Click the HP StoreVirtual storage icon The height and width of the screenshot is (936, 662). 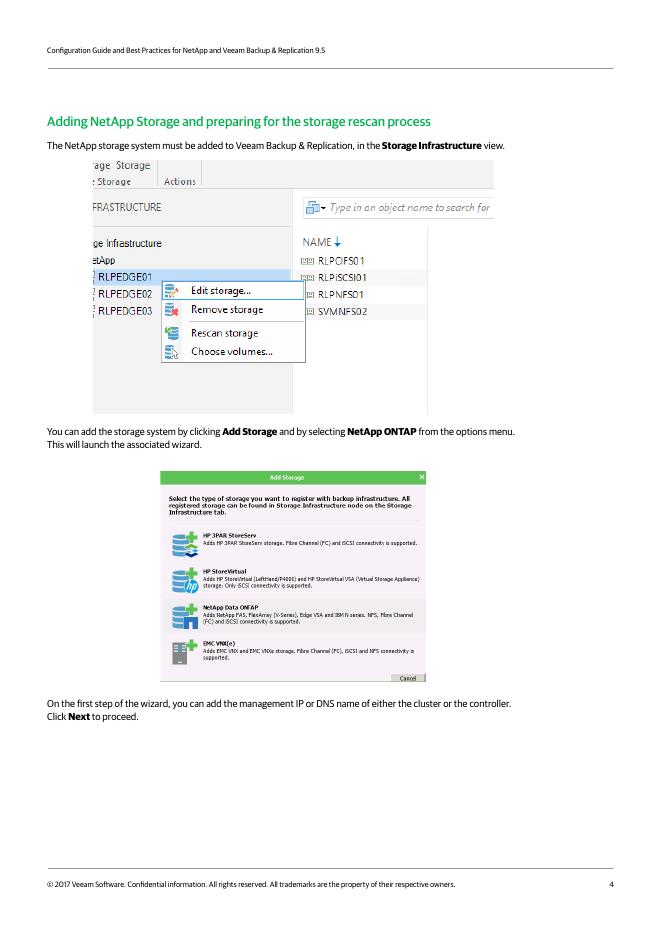184,580
